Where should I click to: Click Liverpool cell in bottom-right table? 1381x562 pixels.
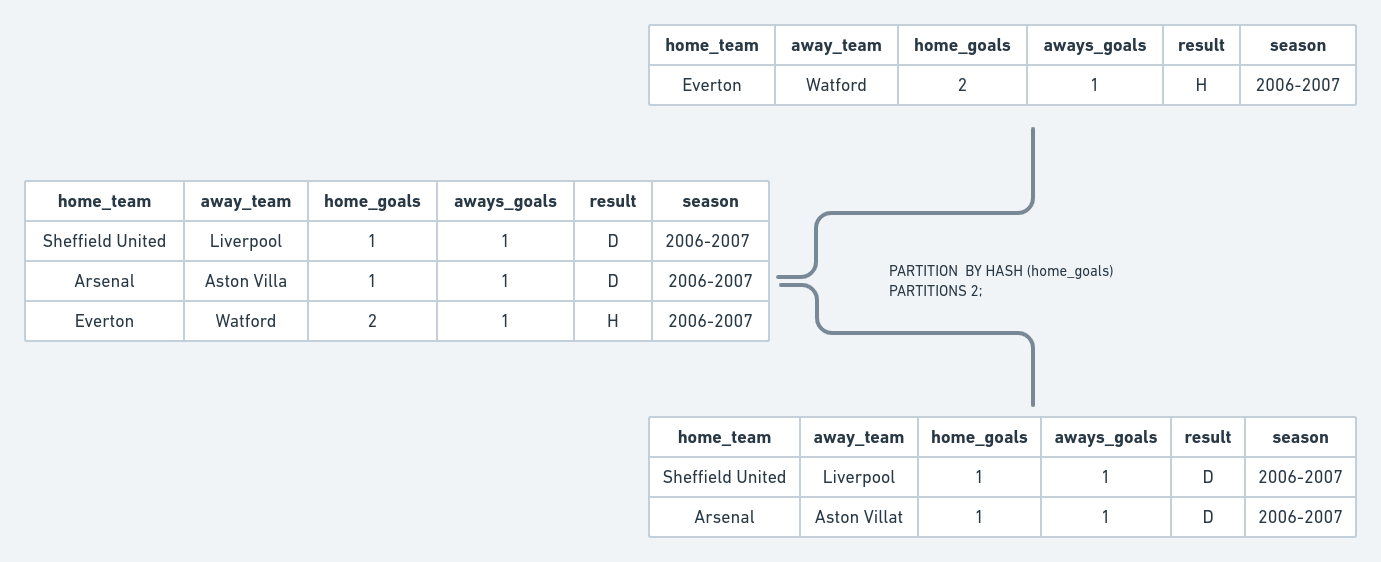click(x=858, y=477)
